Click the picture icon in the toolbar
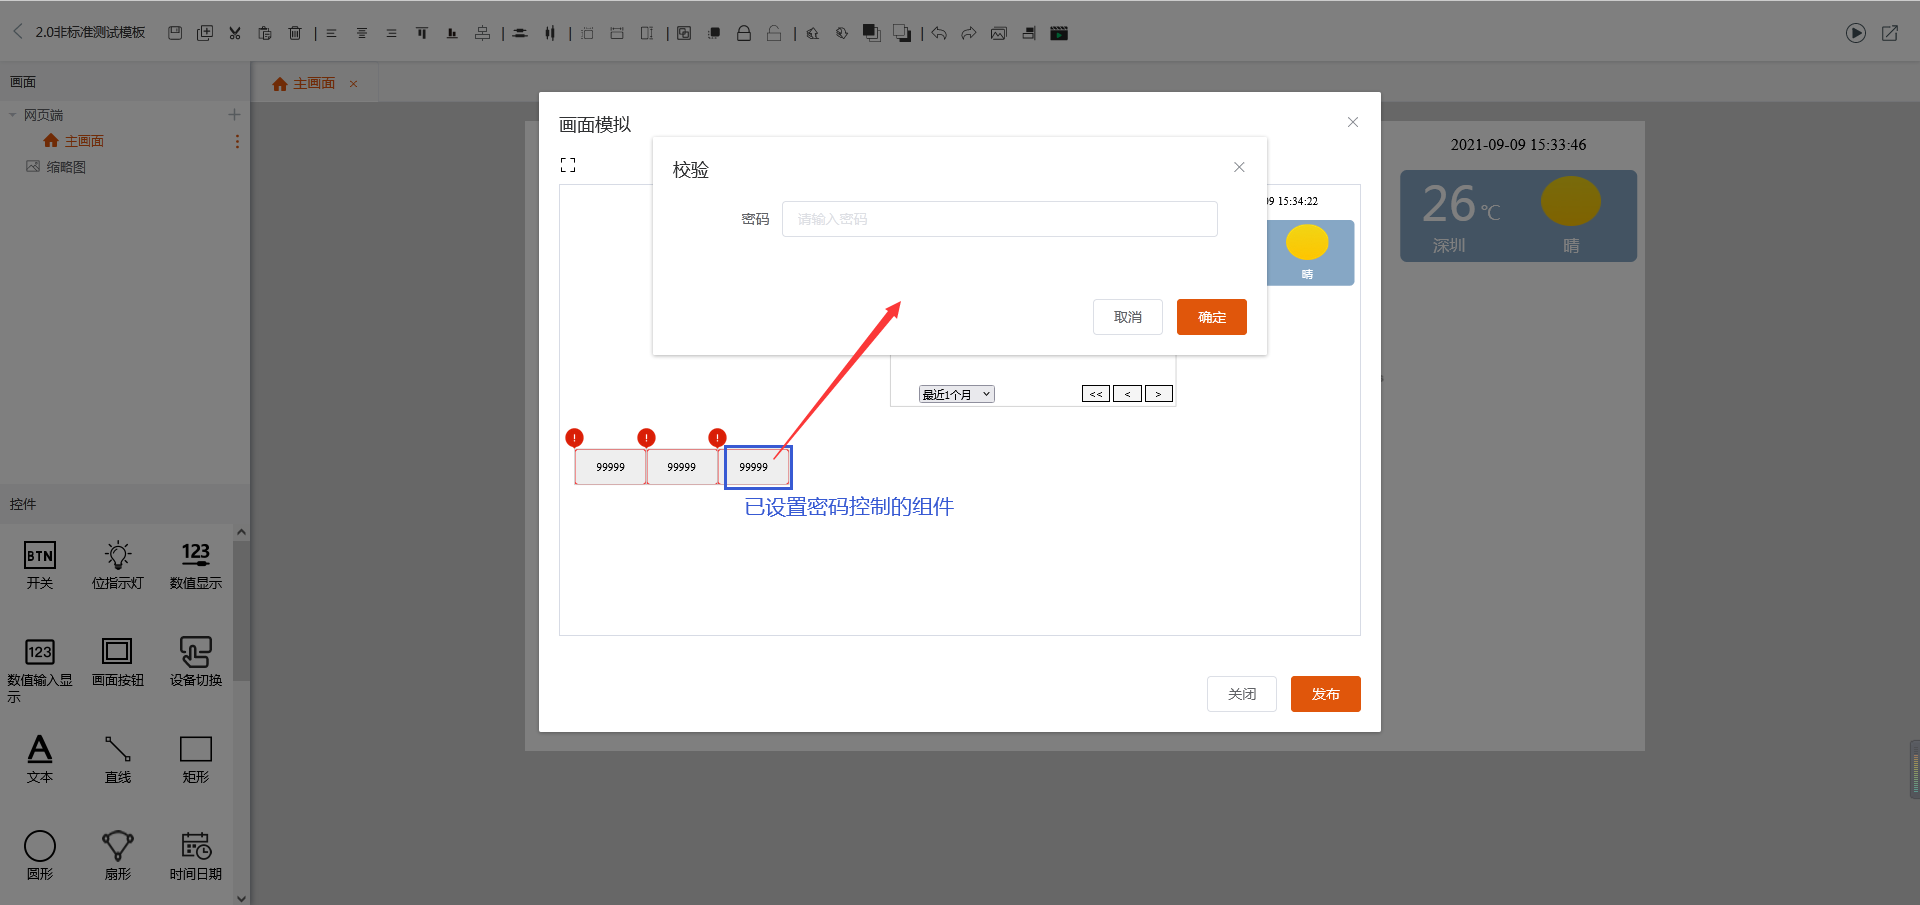 (x=998, y=33)
